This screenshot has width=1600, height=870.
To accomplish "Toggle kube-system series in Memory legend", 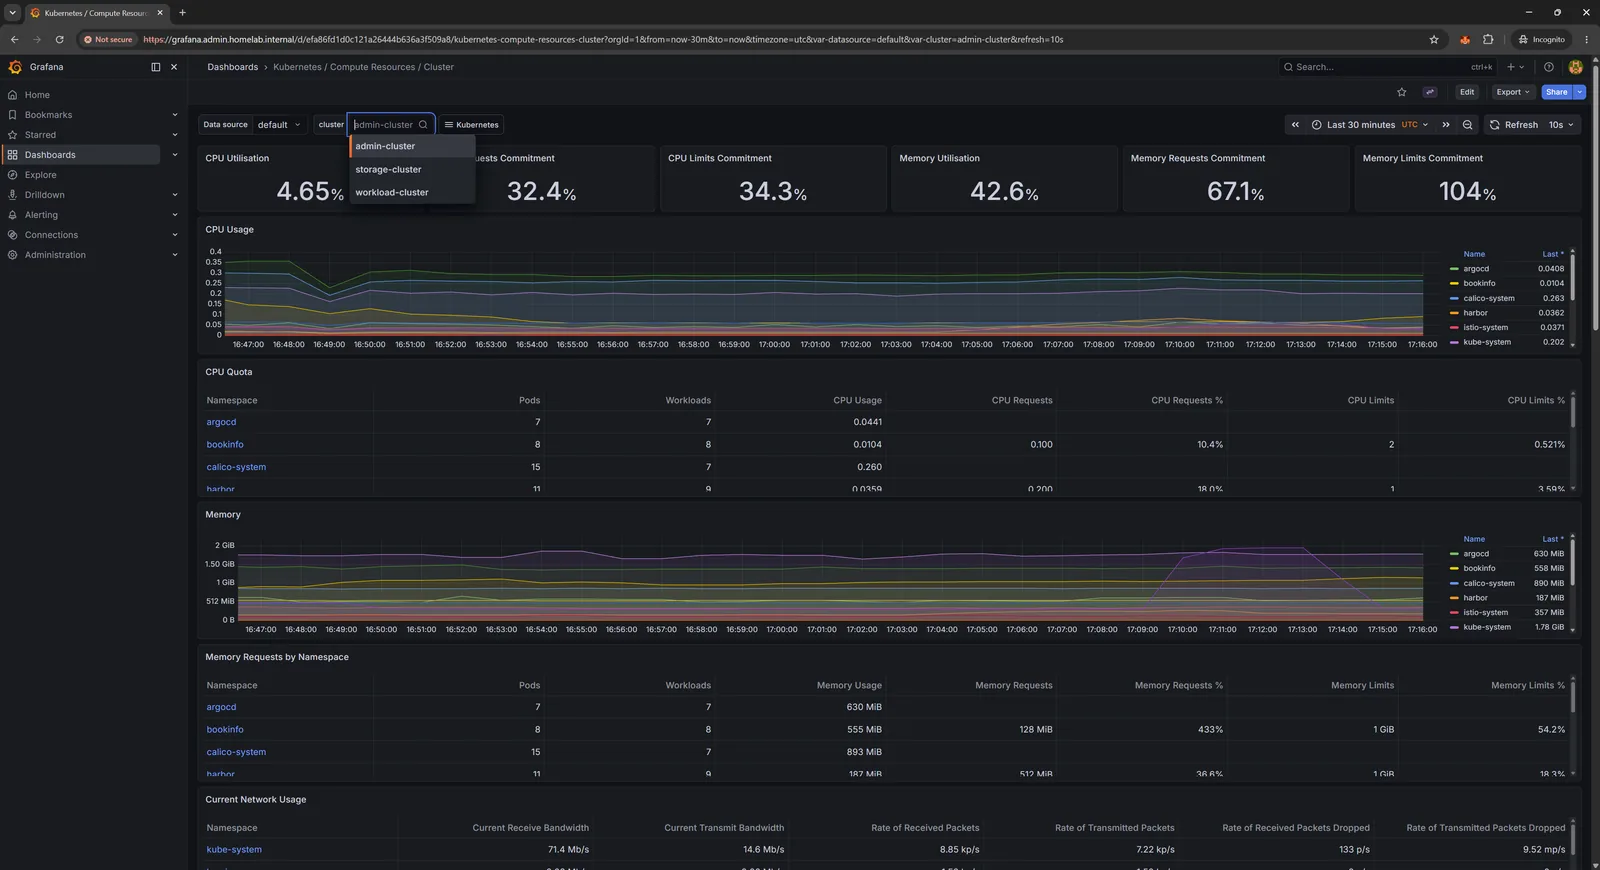I will [x=1487, y=627].
